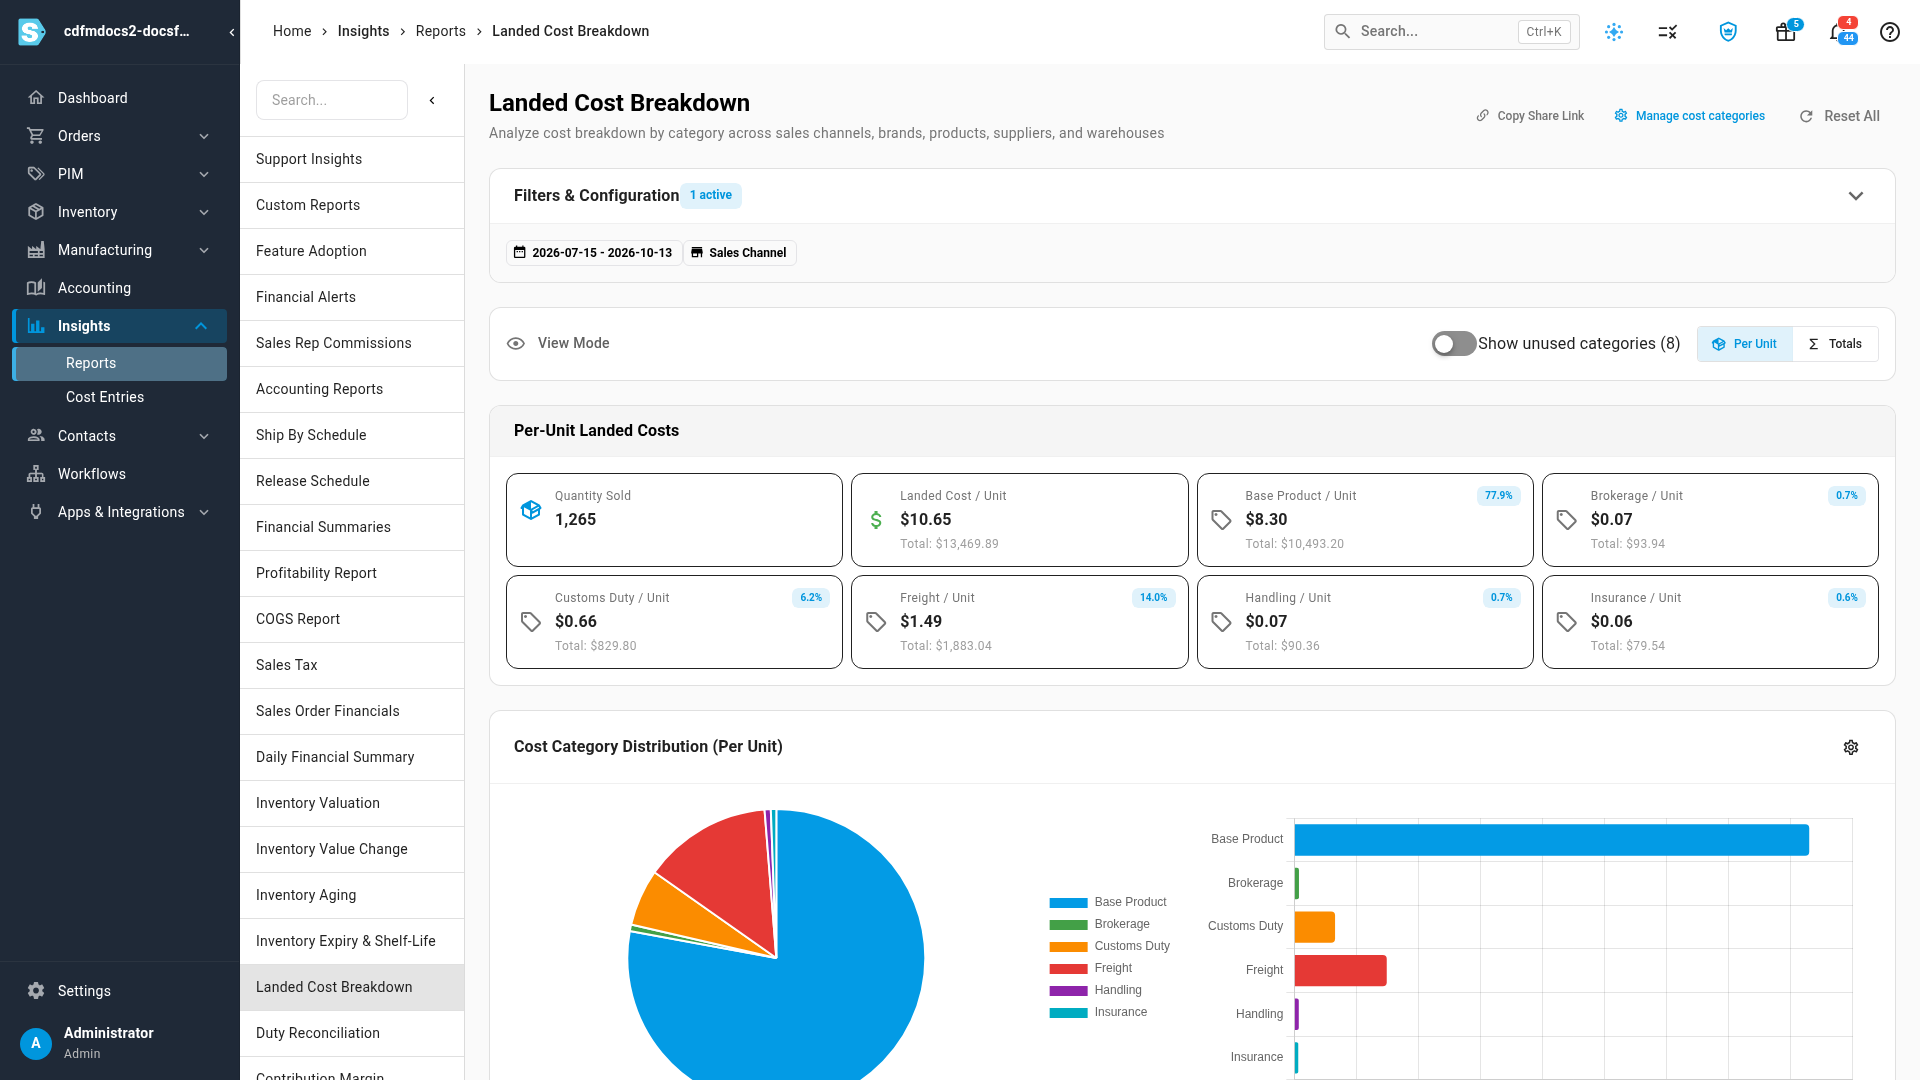Switch to Totals view mode
Image resolution: width=1920 pixels, height=1080 pixels.
pyautogui.click(x=1836, y=344)
